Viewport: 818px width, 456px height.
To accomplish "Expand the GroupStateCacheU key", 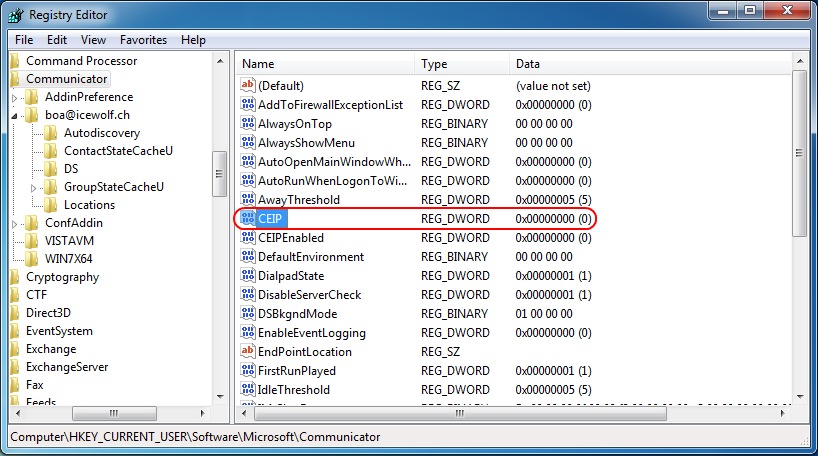I will [x=33, y=188].
